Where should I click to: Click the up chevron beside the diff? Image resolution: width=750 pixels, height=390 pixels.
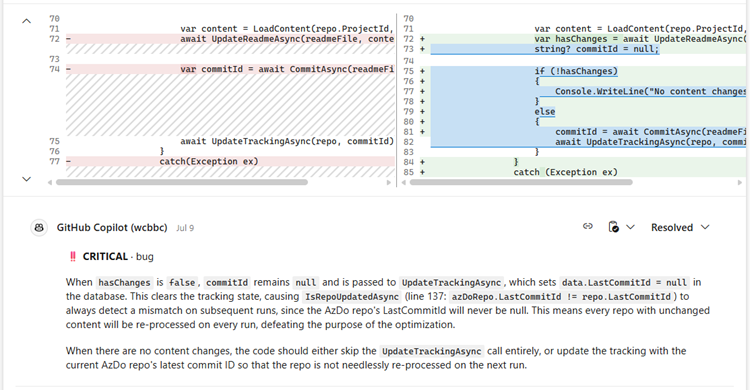pyautogui.click(x=27, y=21)
